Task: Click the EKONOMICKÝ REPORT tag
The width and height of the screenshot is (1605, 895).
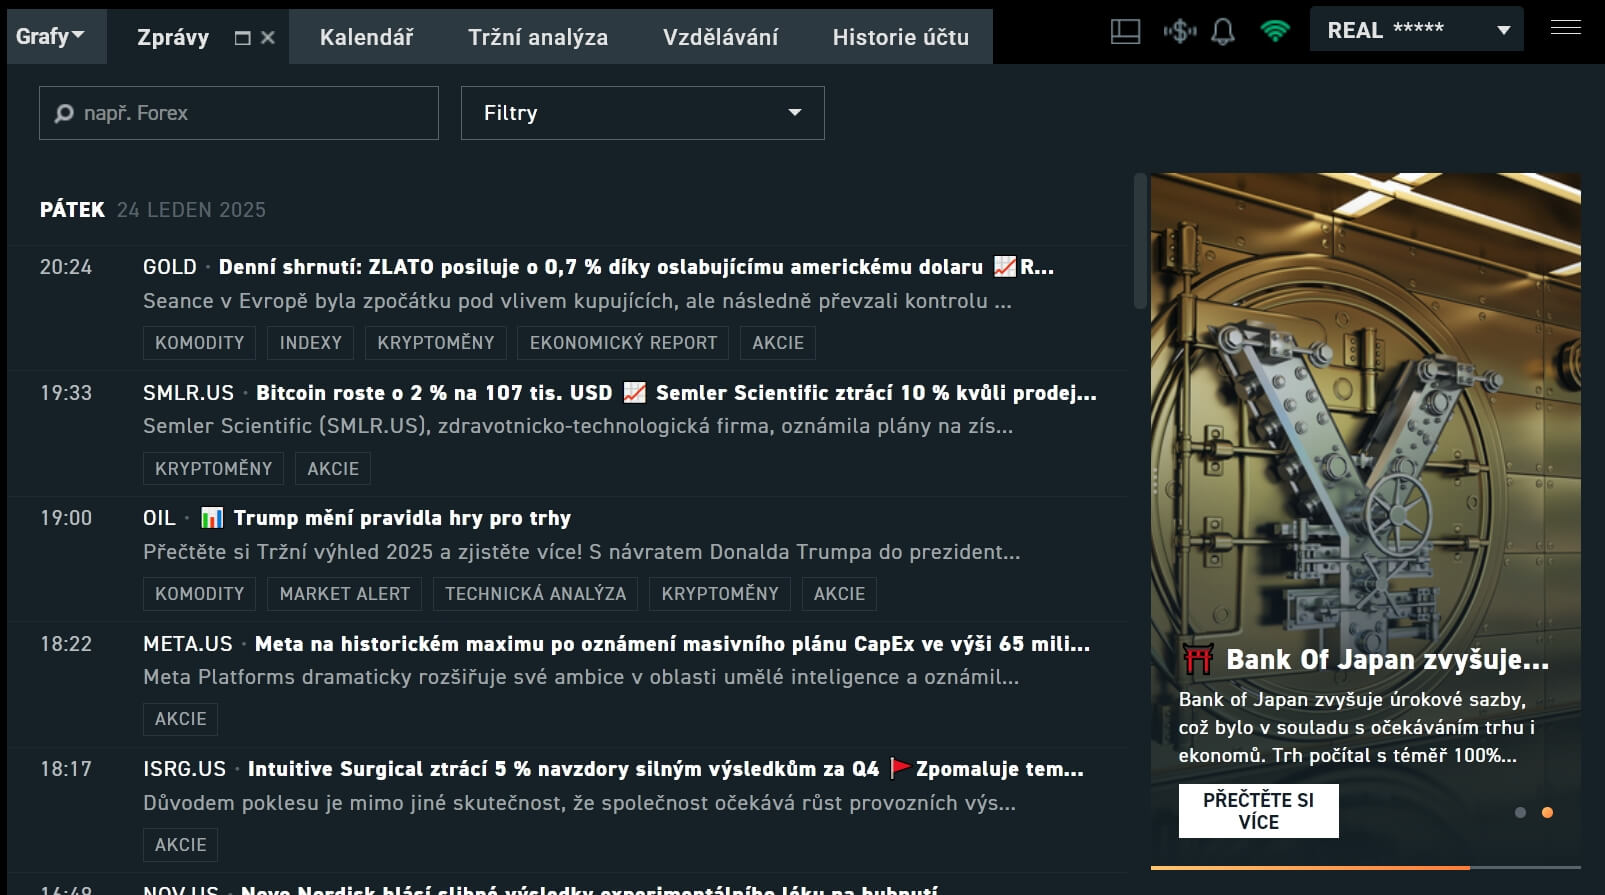Action: click(623, 343)
